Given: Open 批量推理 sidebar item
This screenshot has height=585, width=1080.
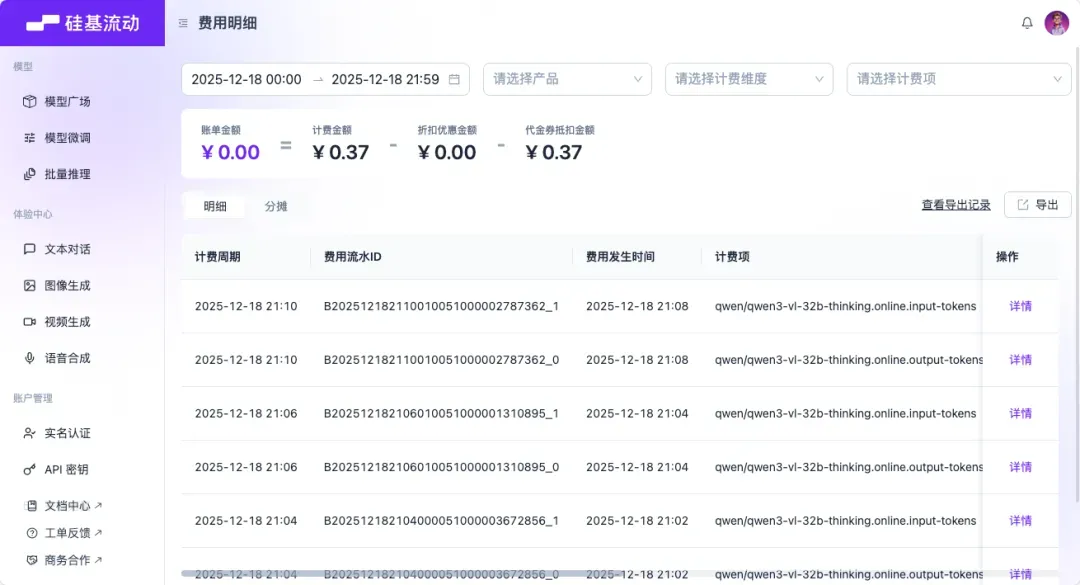Looking at the screenshot, I should 67,174.
